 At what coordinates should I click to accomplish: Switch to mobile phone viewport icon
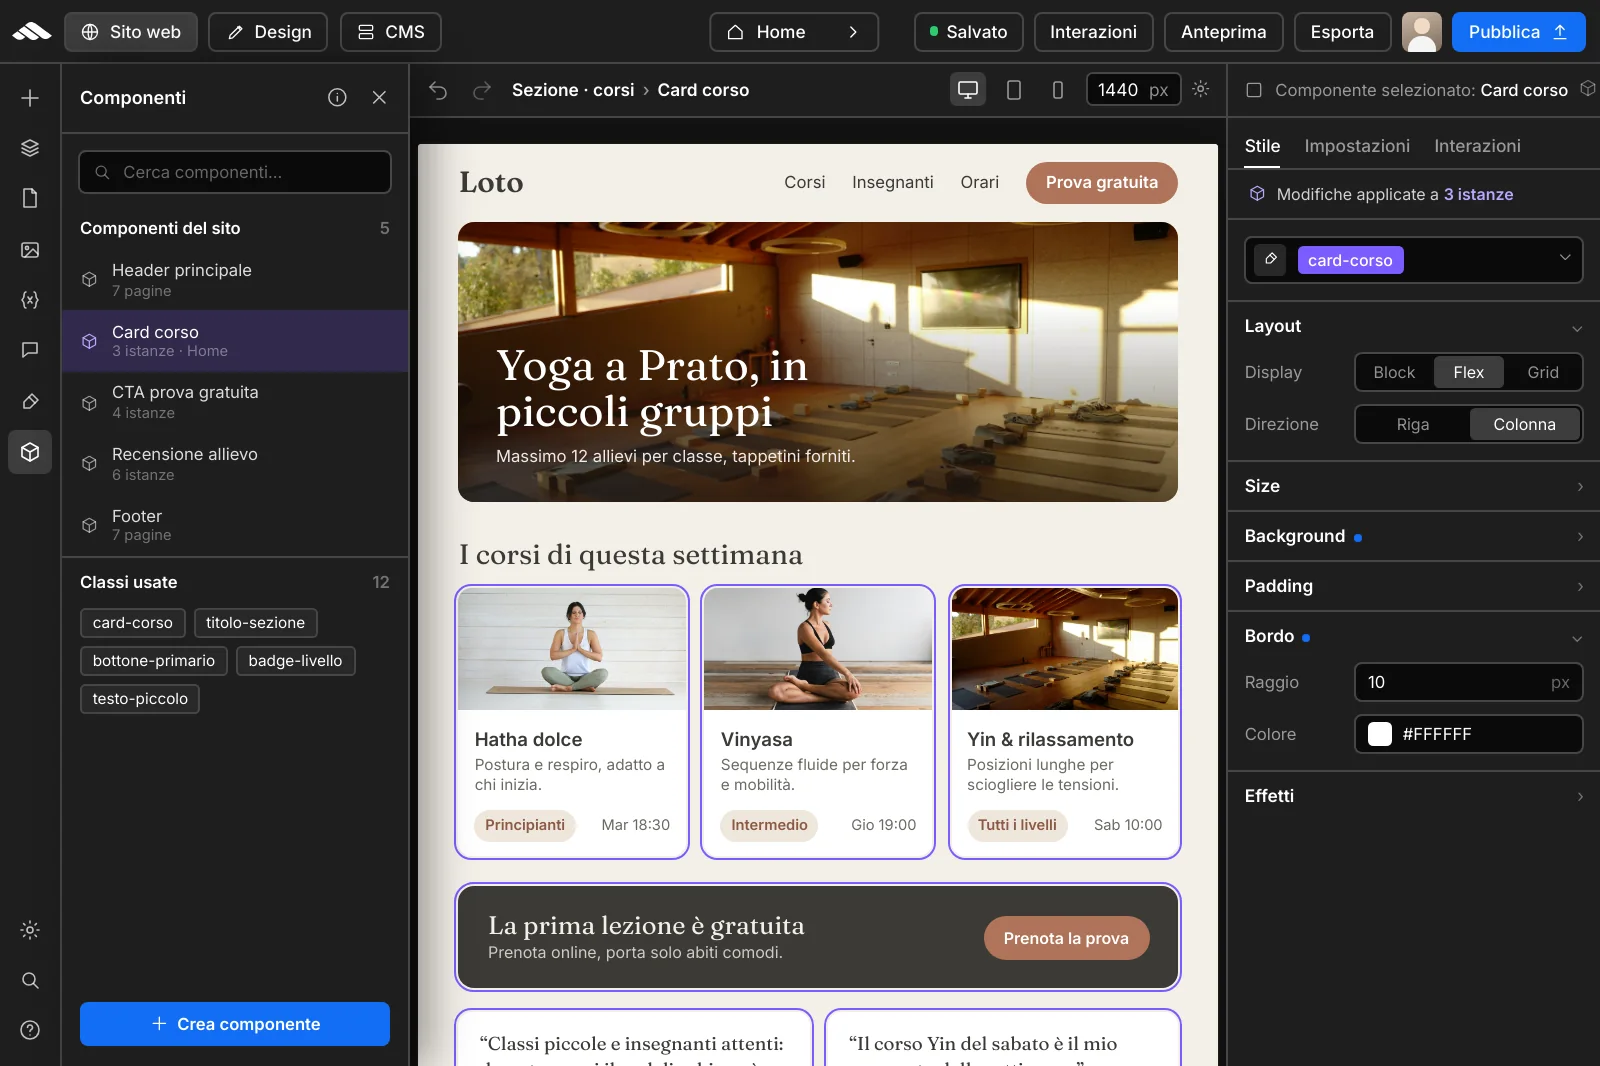1058,90
